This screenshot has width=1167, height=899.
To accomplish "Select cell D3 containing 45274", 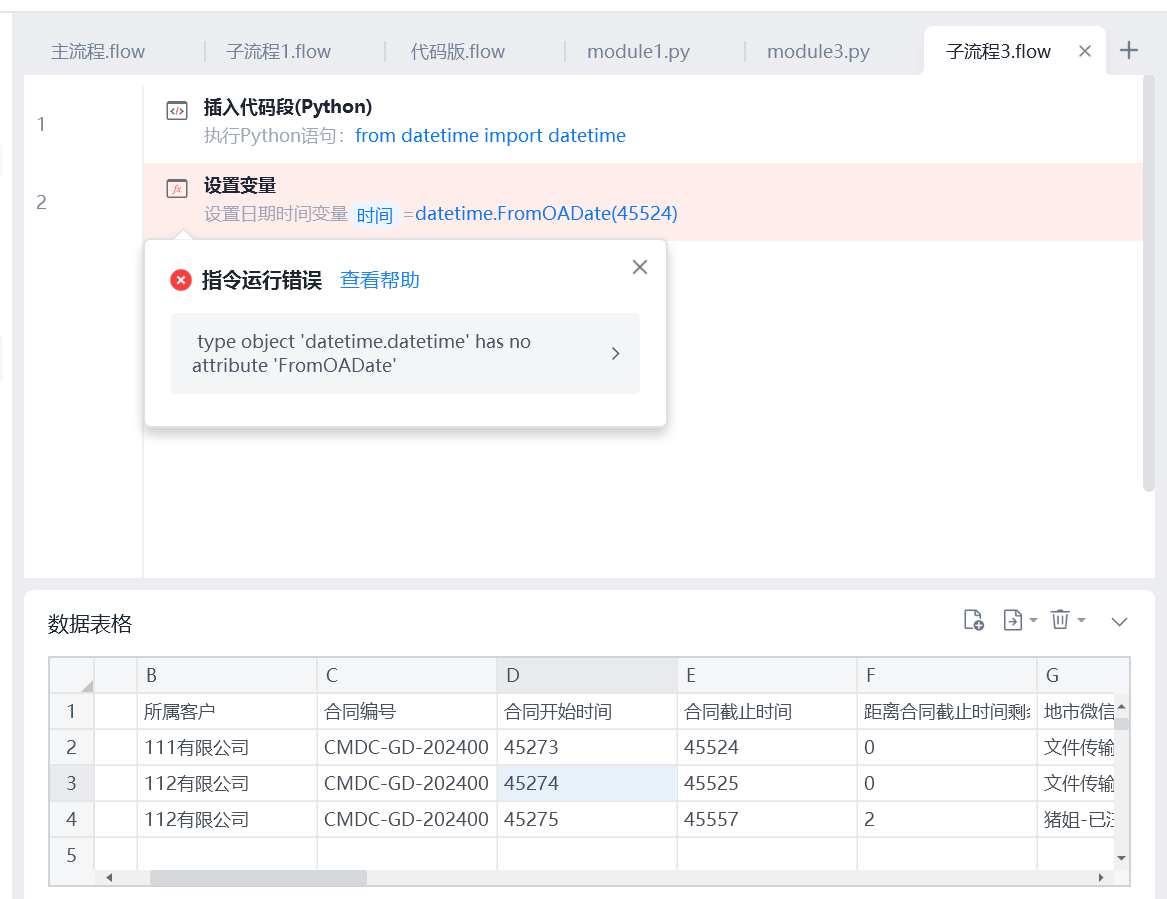I will click(x=587, y=783).
